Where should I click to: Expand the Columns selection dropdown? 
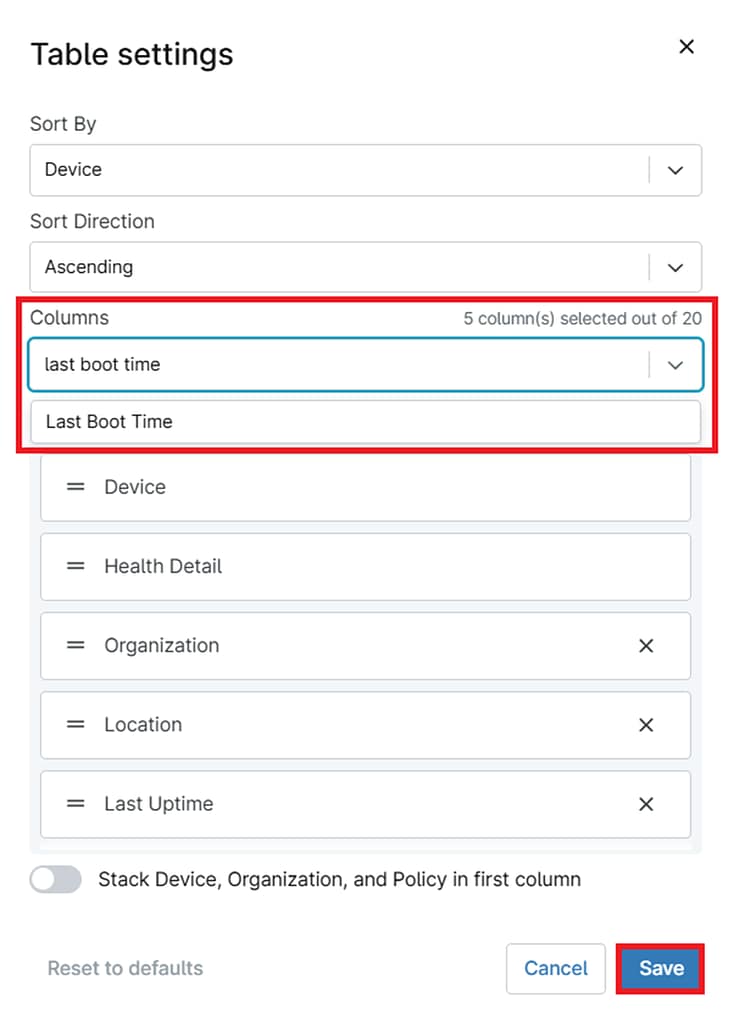click(674, 364)
